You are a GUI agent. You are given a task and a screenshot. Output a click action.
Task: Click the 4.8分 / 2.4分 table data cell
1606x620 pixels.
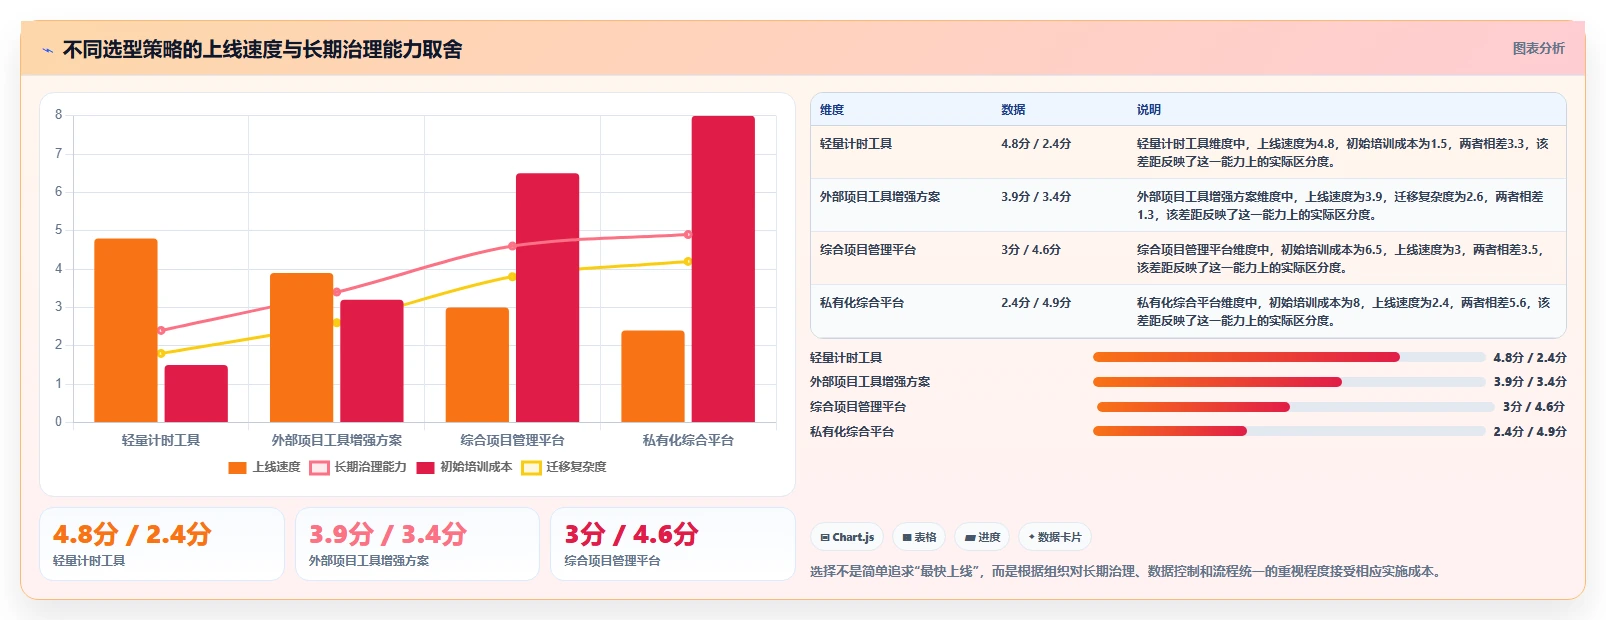[x=1035, y=144]
